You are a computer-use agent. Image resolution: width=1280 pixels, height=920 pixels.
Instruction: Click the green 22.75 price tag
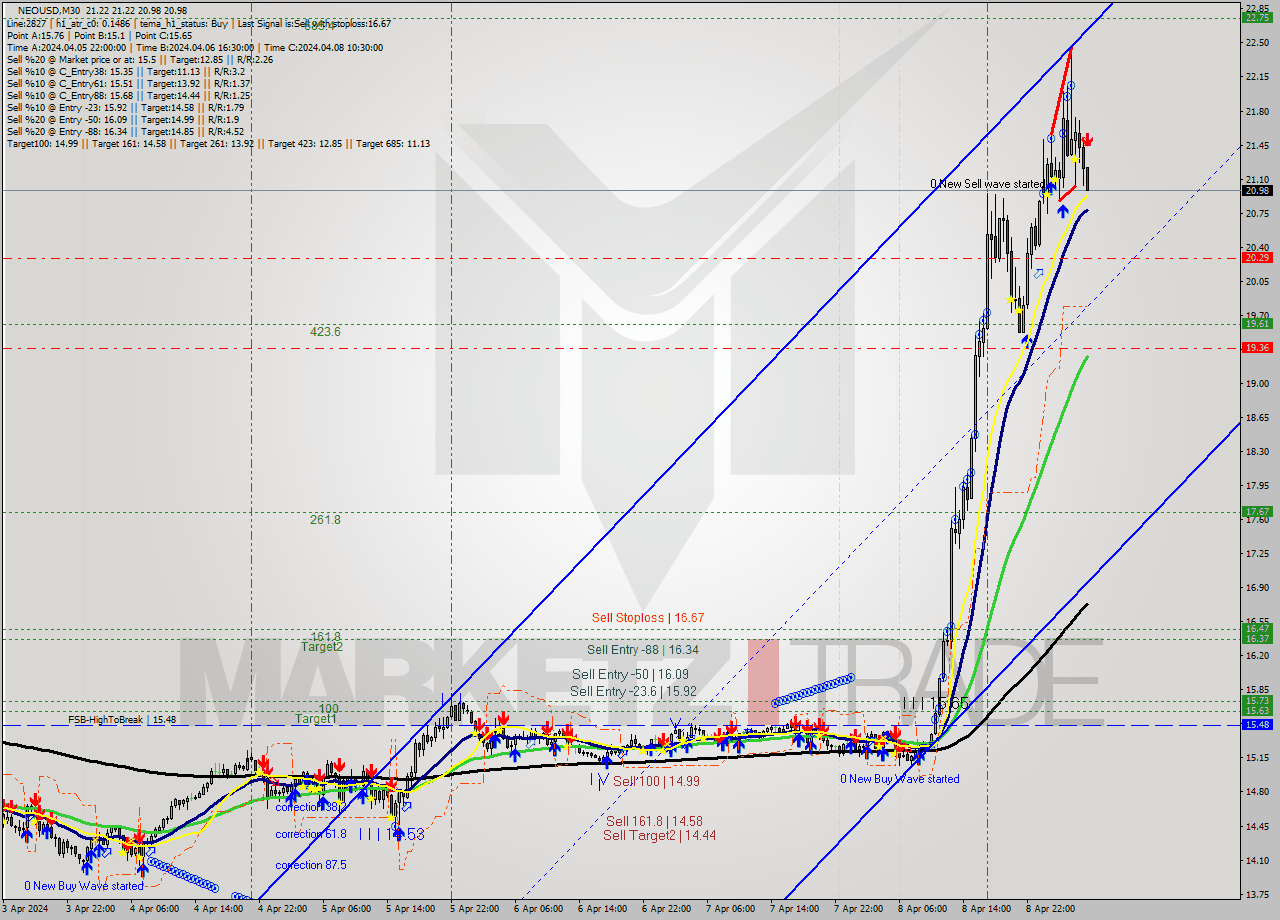click(1257, 16)
